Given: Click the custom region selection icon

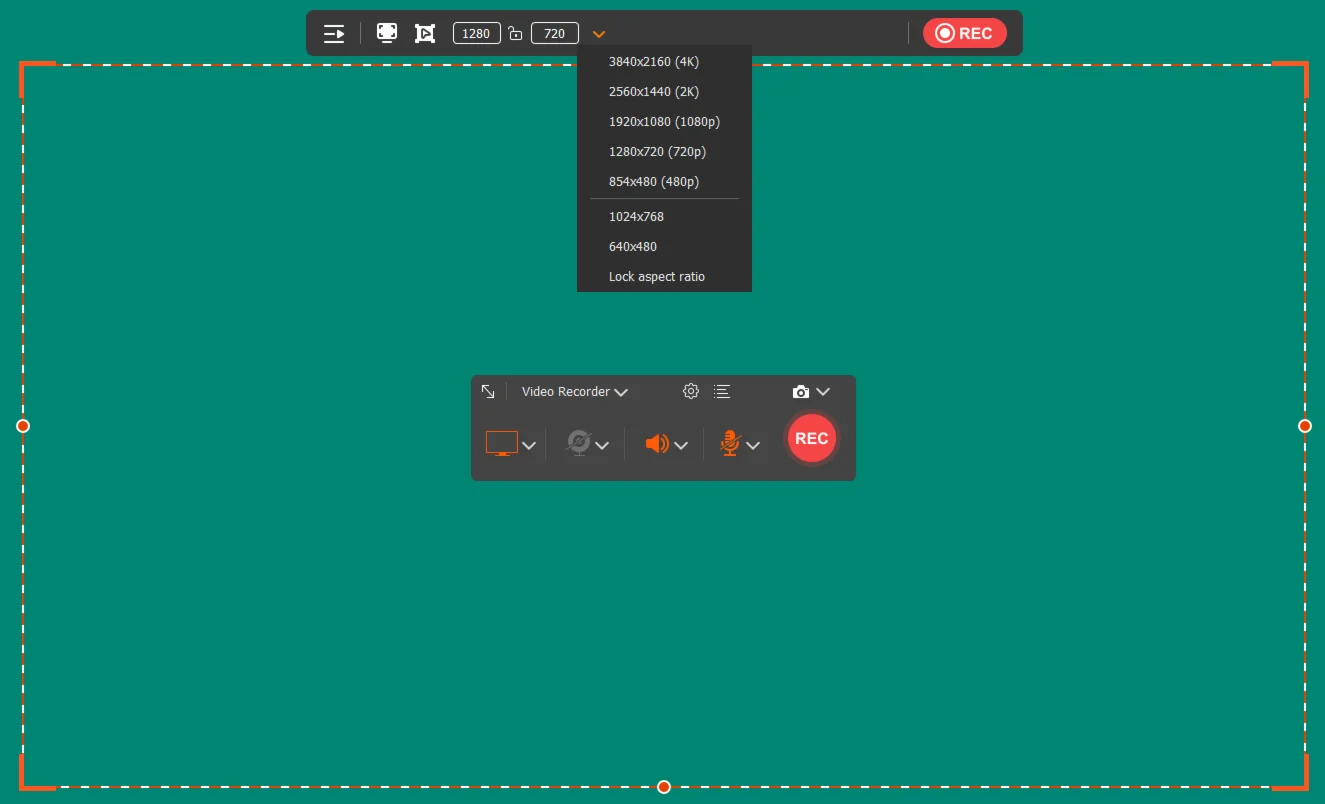Looking at the screenshot, I should pyautogui.click(x=425, y=33).
